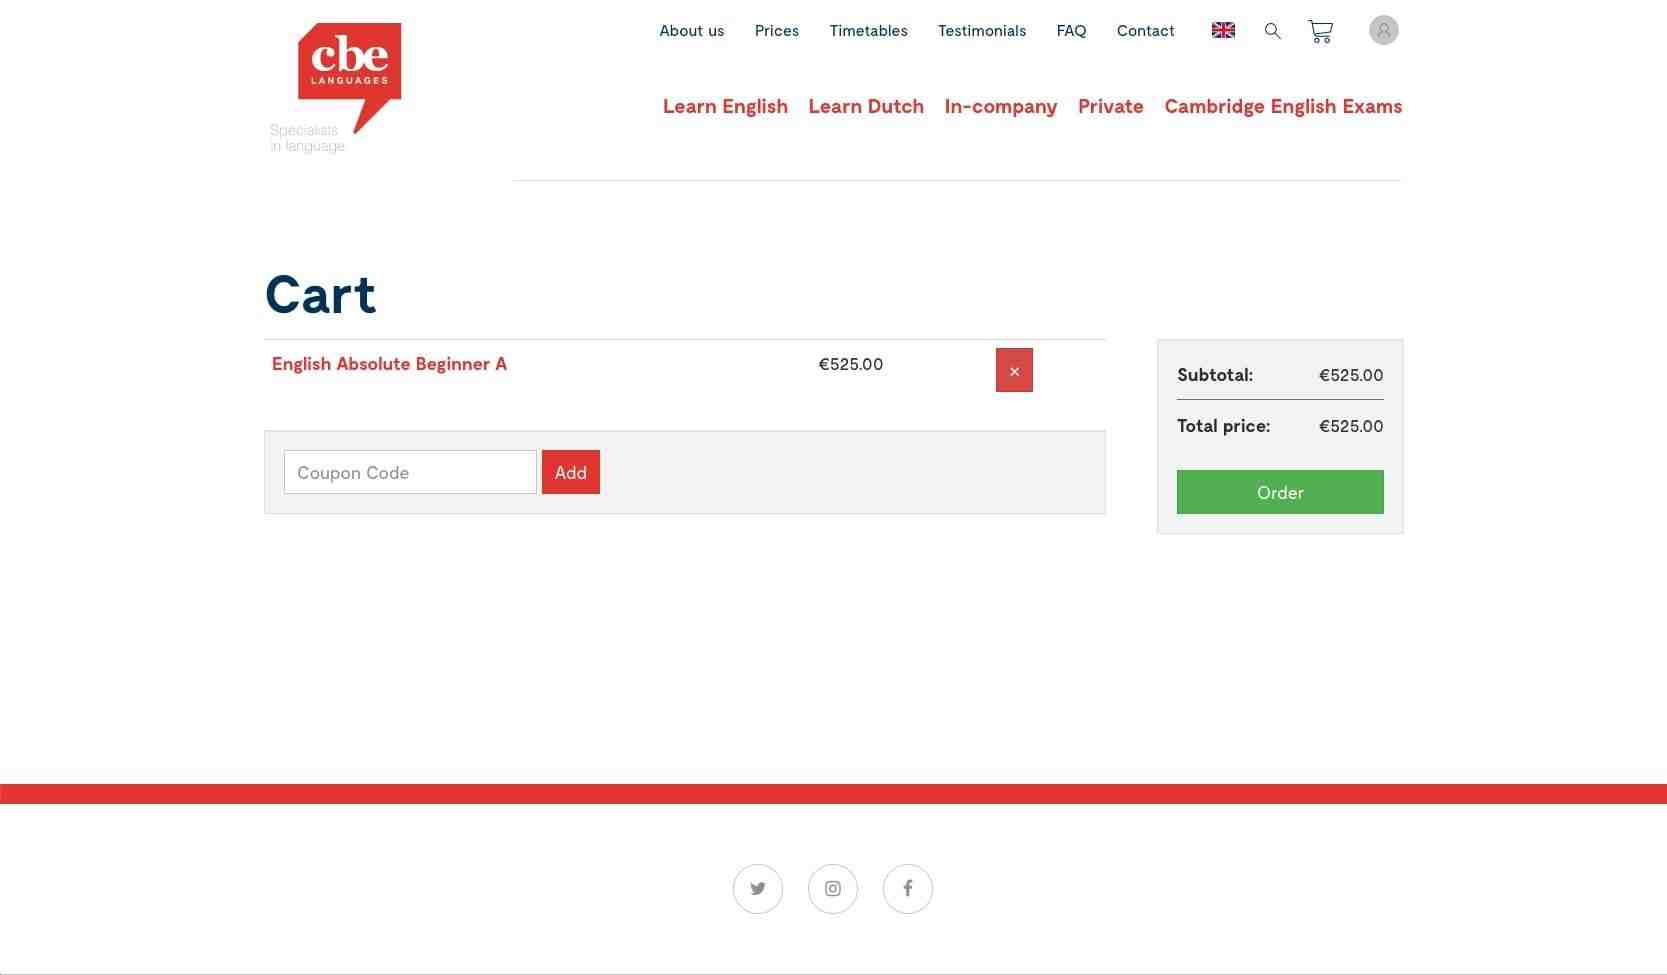Screen dimensions: 1667x975
Task: Click the search magnifier icon
Action: (1272, 31)
